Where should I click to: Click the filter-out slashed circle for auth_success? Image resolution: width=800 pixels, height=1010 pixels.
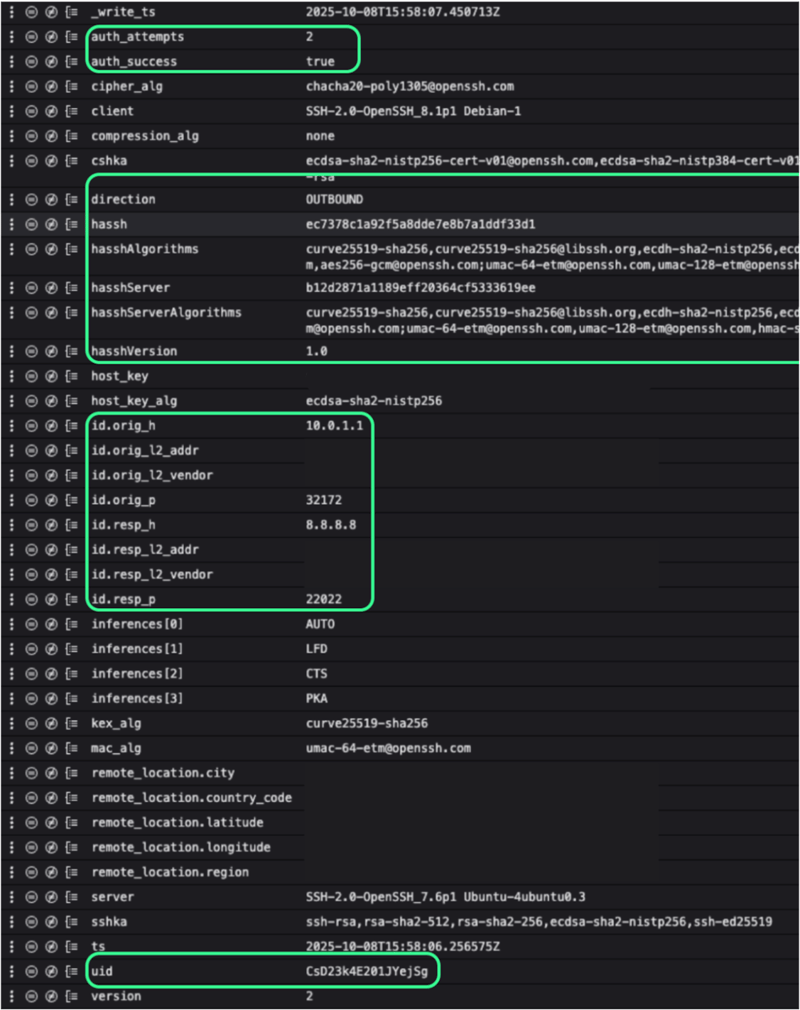(50, 62)
